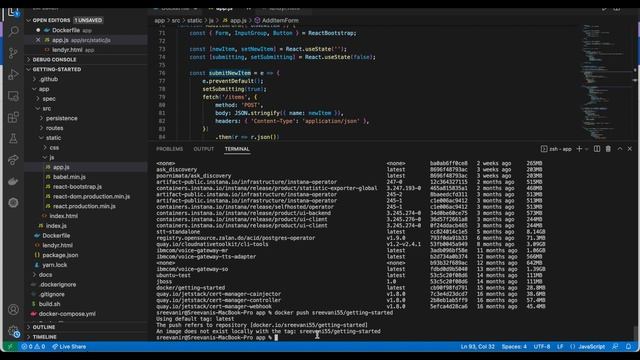Open build.sh in file tree
The image size is (640, 360).
[x=49, y=304]
